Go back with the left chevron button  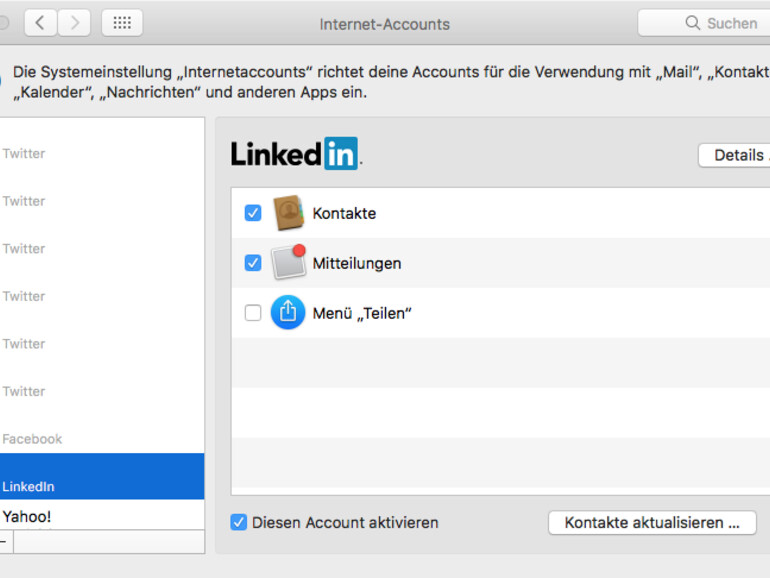41,23
